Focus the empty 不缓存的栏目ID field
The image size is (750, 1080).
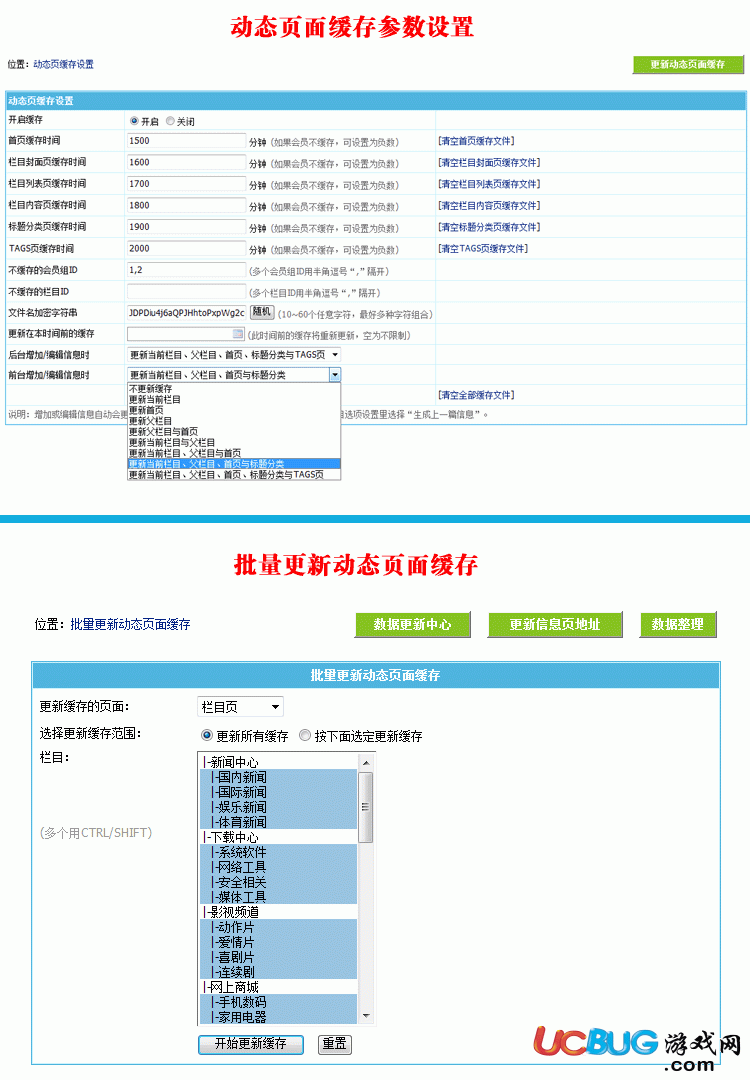186,291
